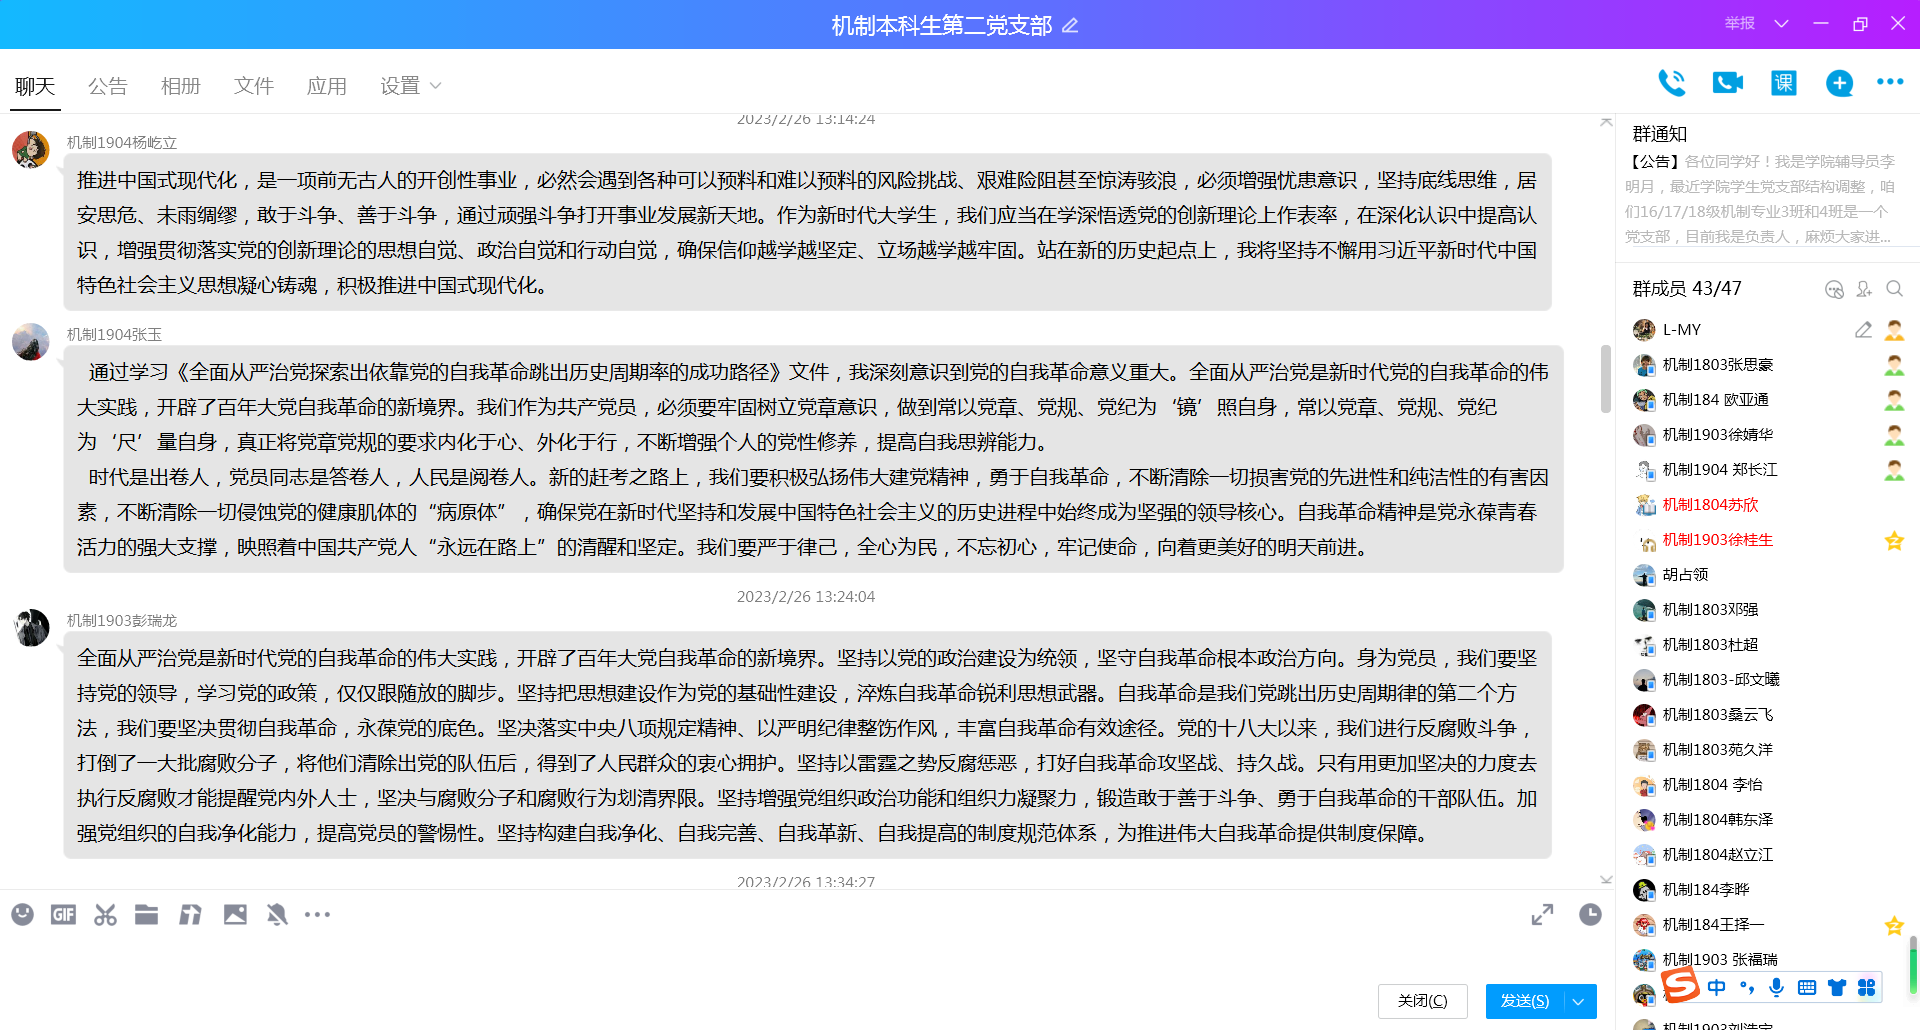Expand the 设置 dropdown chevron
Screen dimensions: 1920x1030
click(436, 86)
